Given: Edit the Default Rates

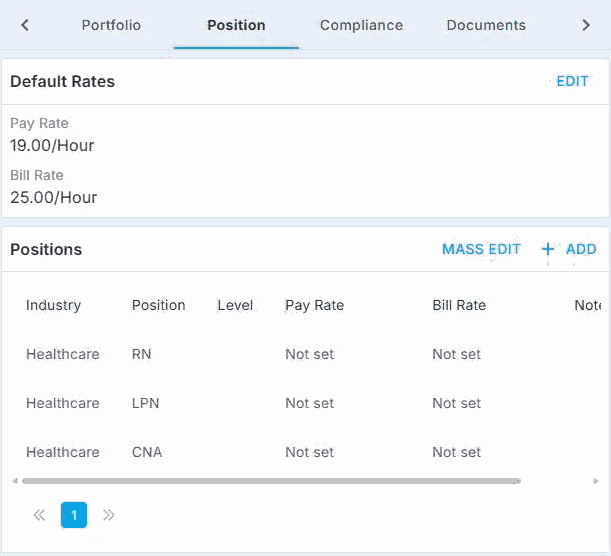Looking at the screenshot, I should click(x=572, y=81).
